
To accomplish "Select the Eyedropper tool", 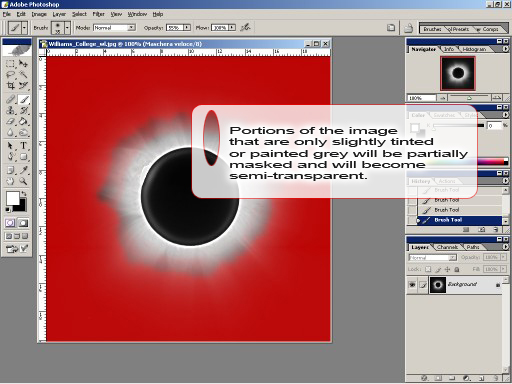I will 23,170.
